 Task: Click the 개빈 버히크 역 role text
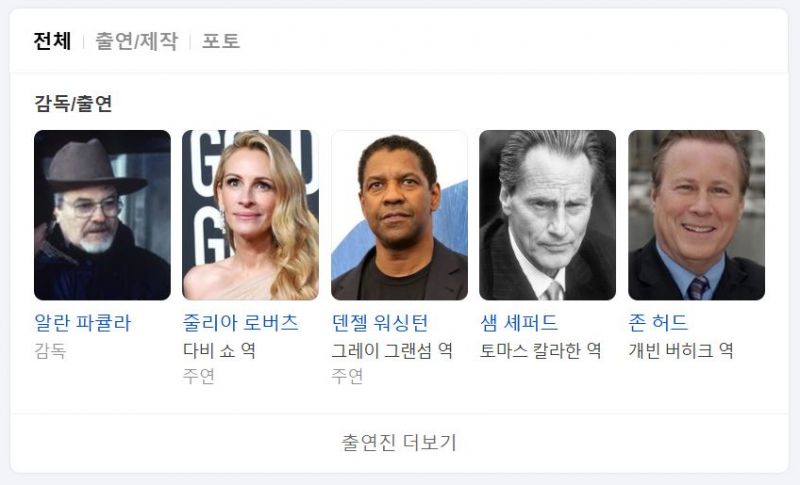tap(681, 350)
